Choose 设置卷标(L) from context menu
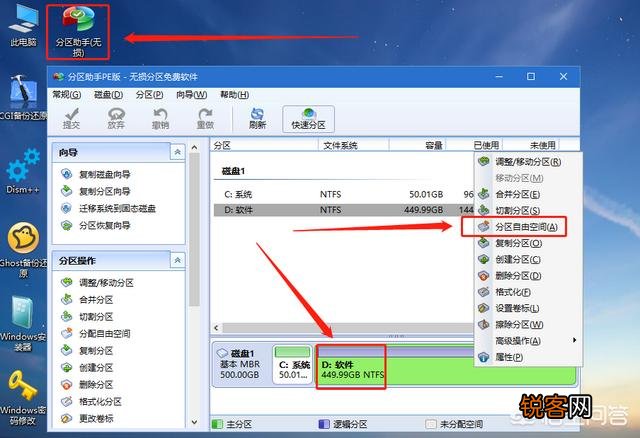This screenshot has height=438, width=640. (x=528, y=309)
